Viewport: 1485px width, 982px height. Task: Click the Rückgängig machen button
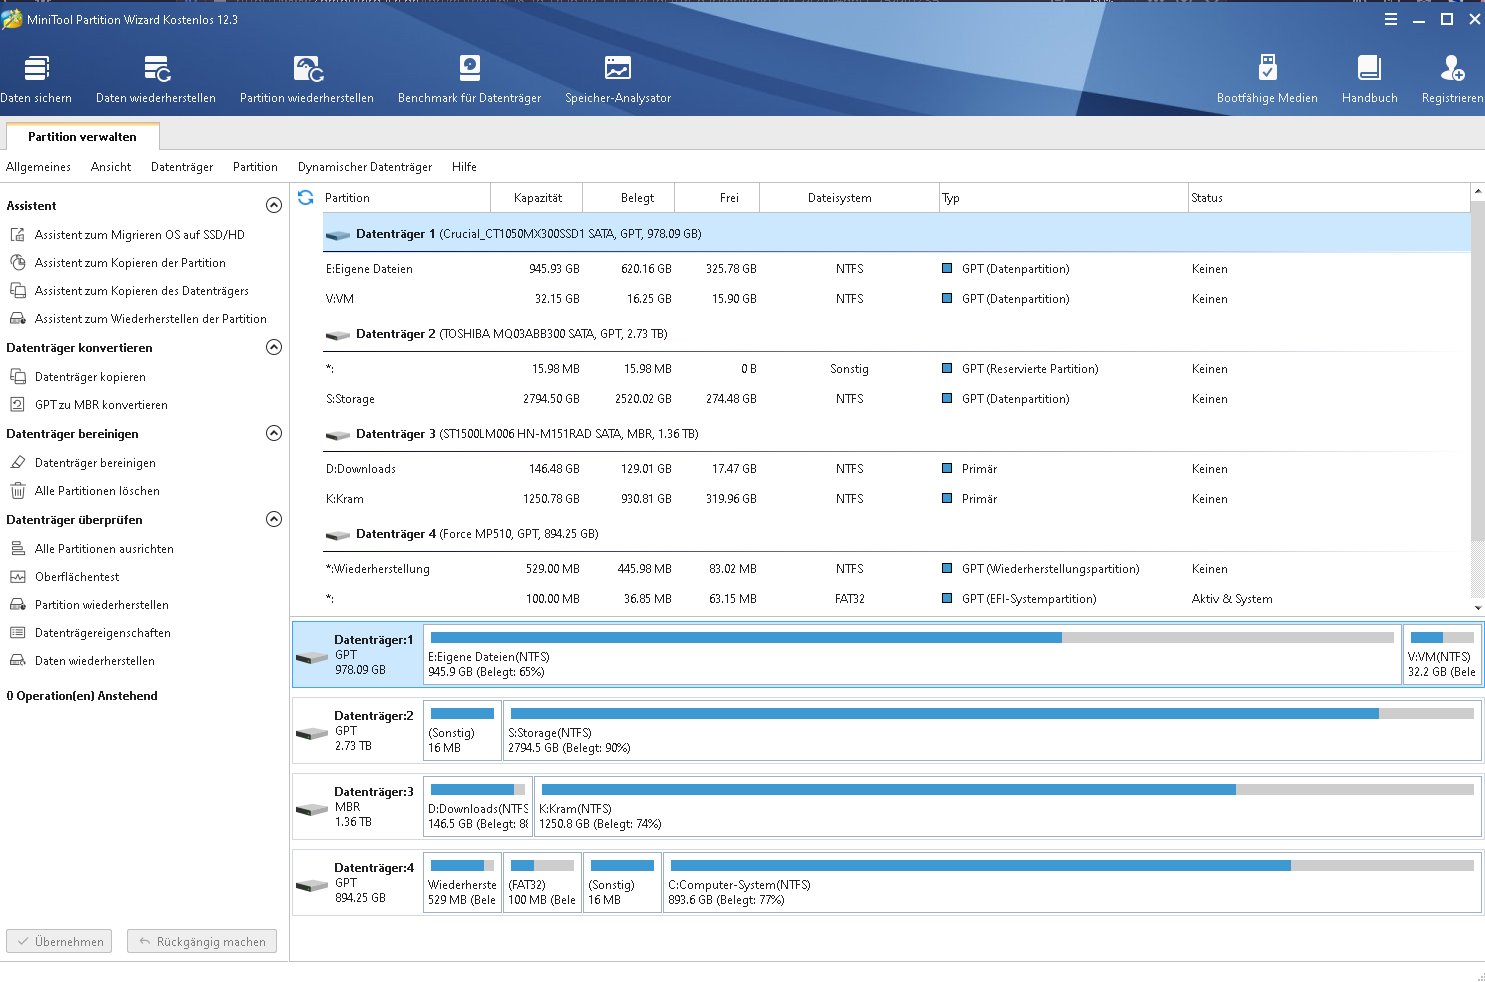coord(202,942)
